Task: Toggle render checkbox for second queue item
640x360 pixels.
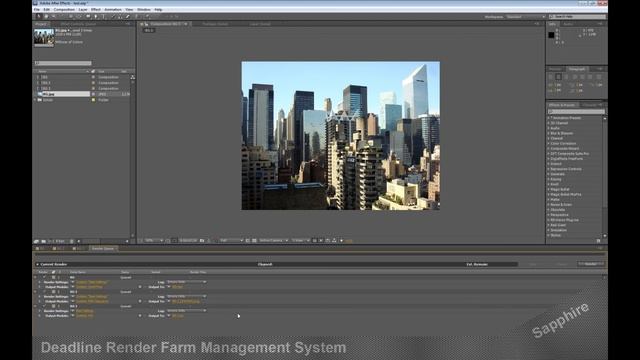Action: (44, 292)
